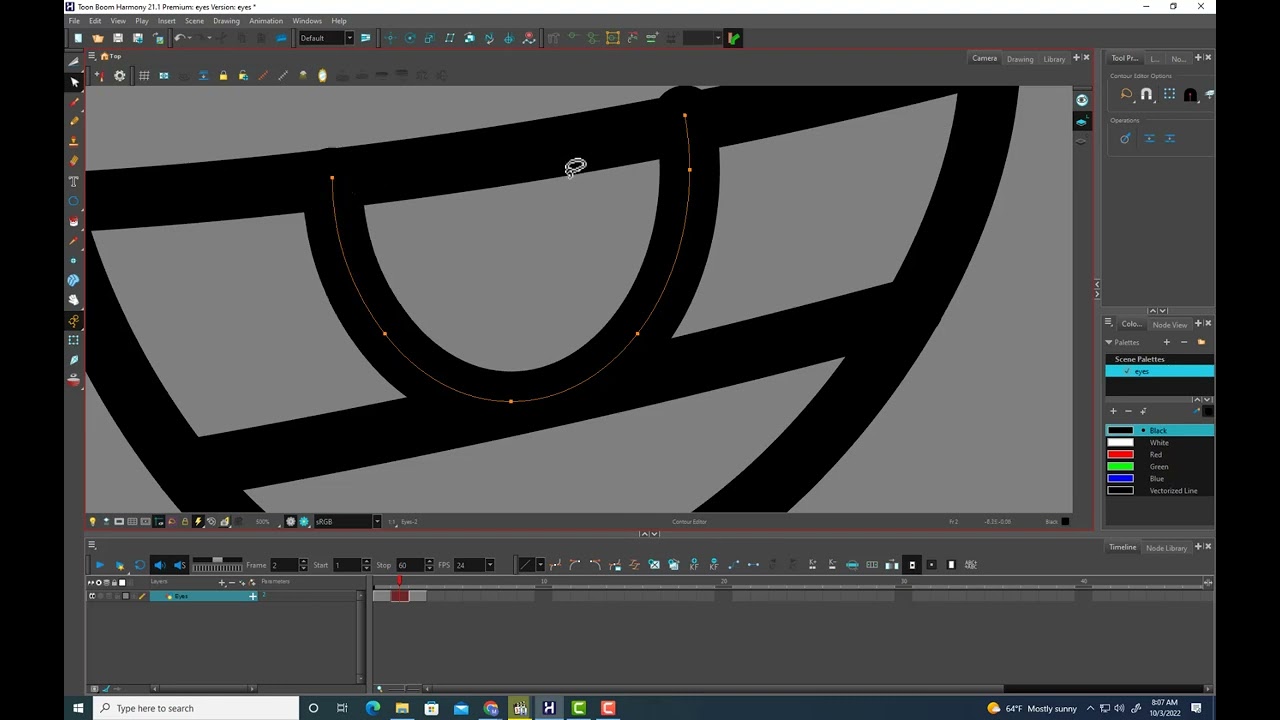Switch to the Drawing view tab
This screenshot has height=720, width=1280.
[x=1020, y=59]
